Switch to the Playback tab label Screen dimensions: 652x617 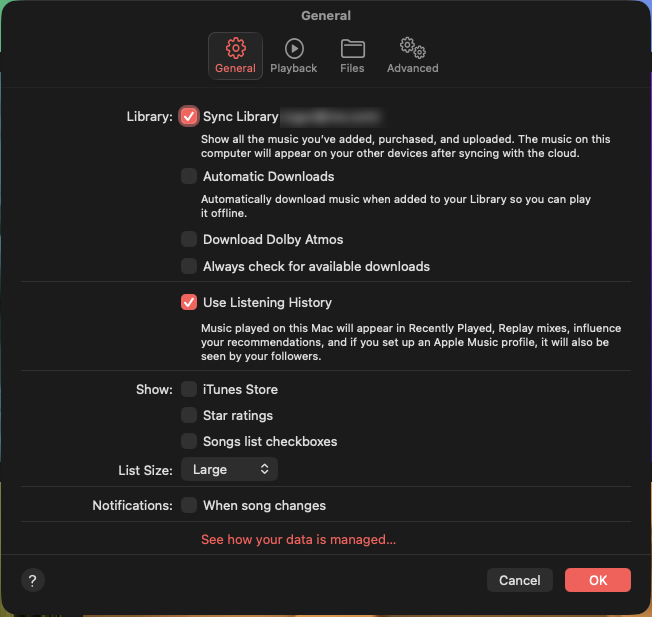point(293,69)
